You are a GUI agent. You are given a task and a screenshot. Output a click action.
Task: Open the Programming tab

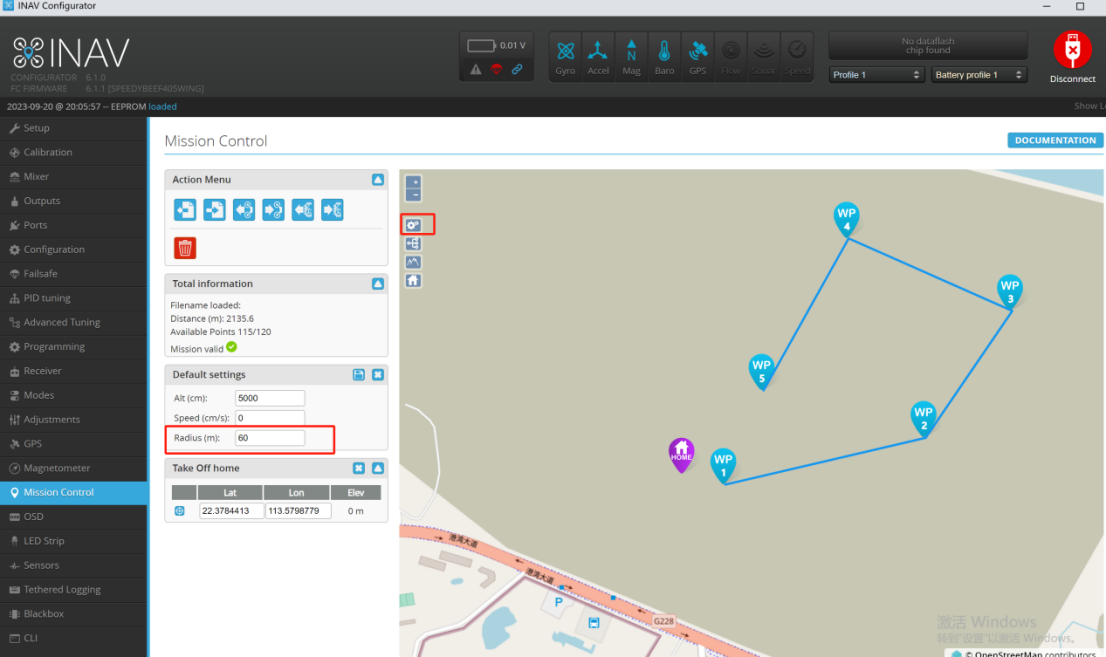click(73, 346)
